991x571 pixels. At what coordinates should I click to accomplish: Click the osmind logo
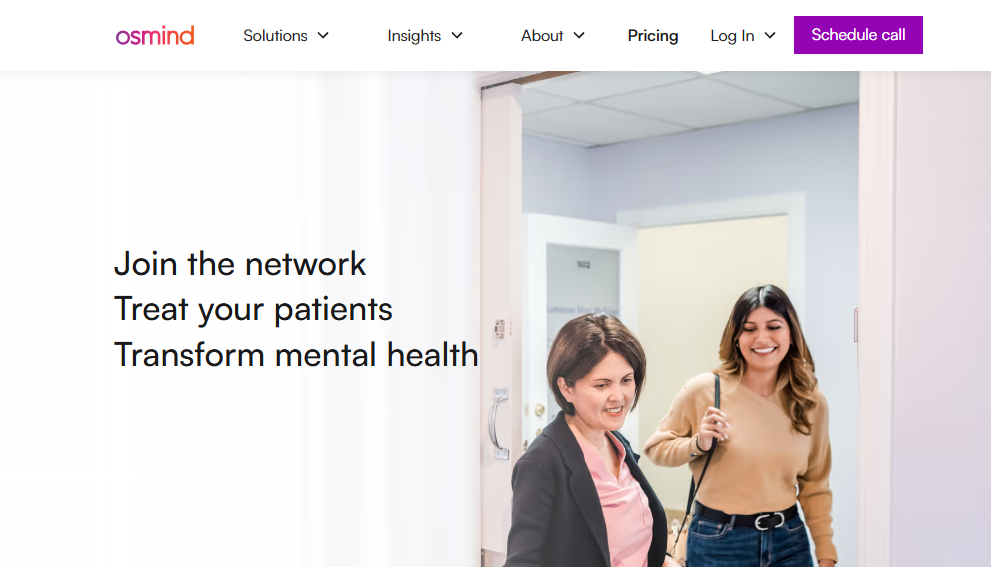point(155,35)
